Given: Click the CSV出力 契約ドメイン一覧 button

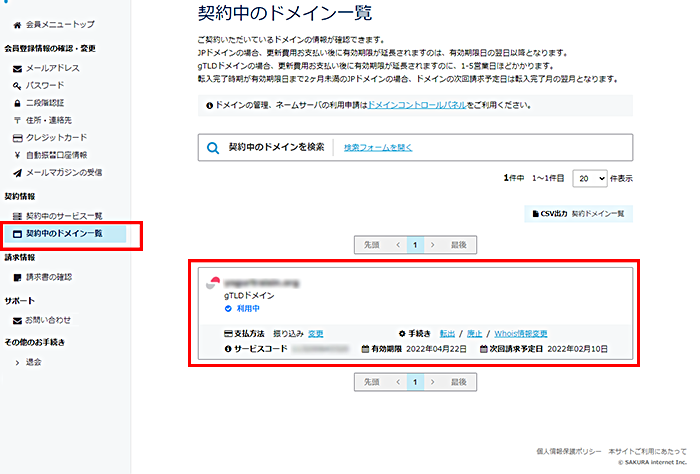Looking at the screenshot, I should tap(578, 214).
